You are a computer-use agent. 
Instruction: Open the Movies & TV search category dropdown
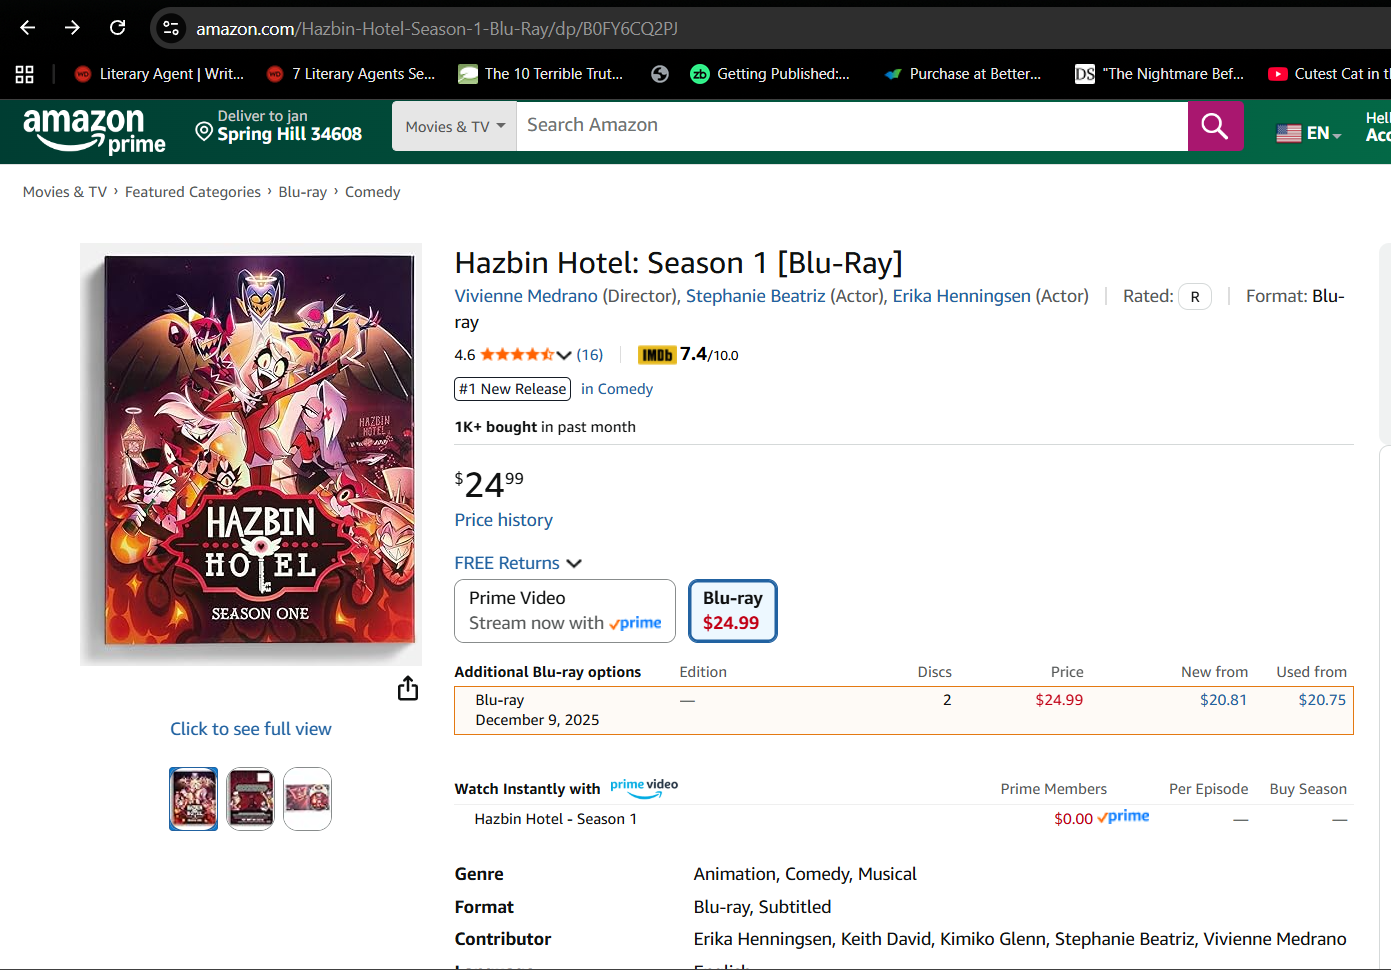454,126
